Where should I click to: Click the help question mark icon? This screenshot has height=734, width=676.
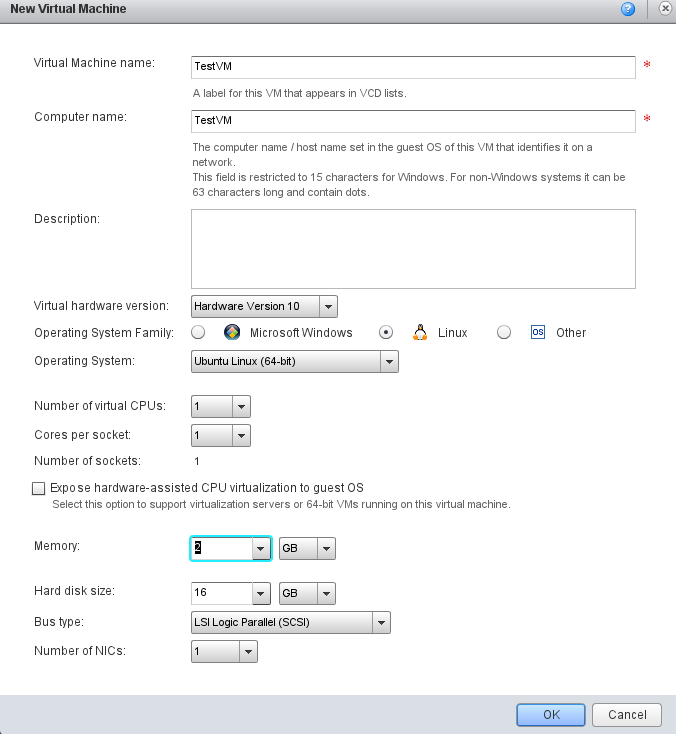click(628, 9)
